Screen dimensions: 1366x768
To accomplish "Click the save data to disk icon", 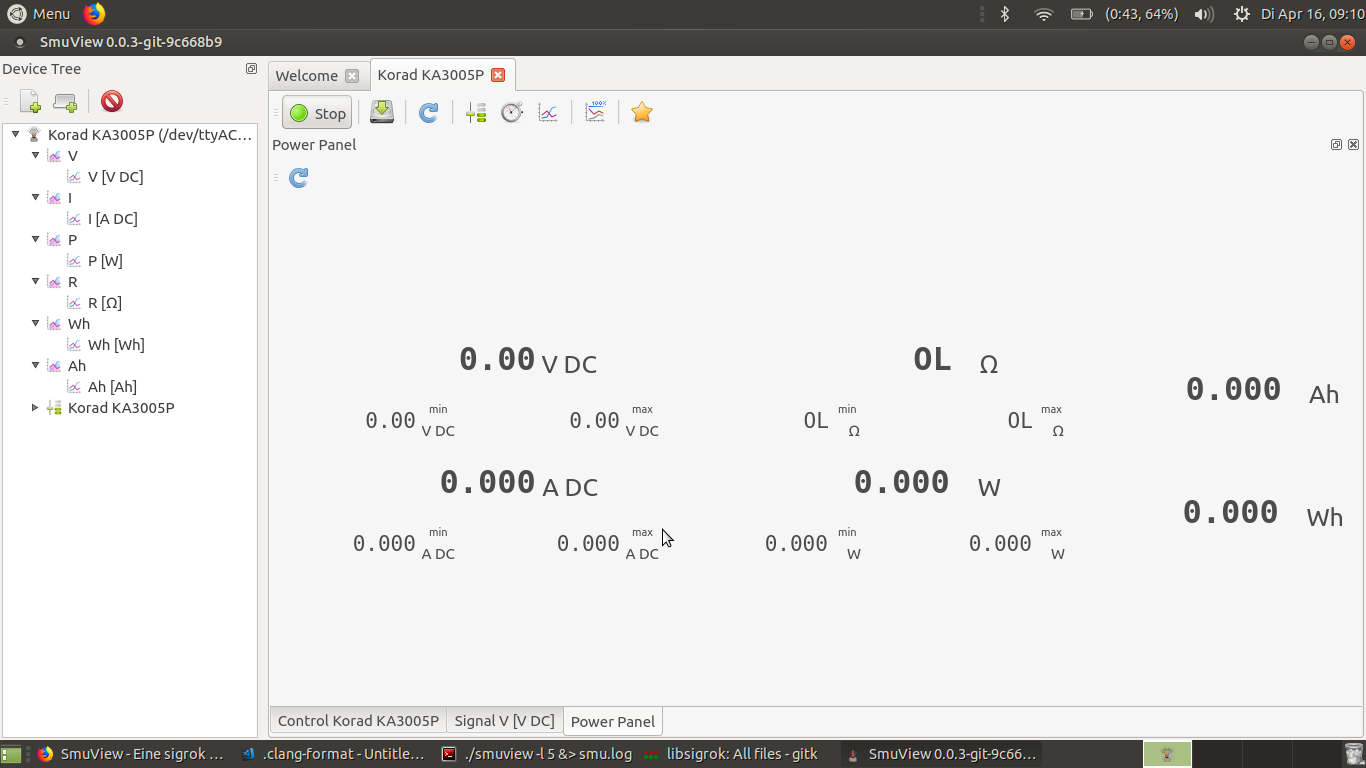I will (382, 112).
